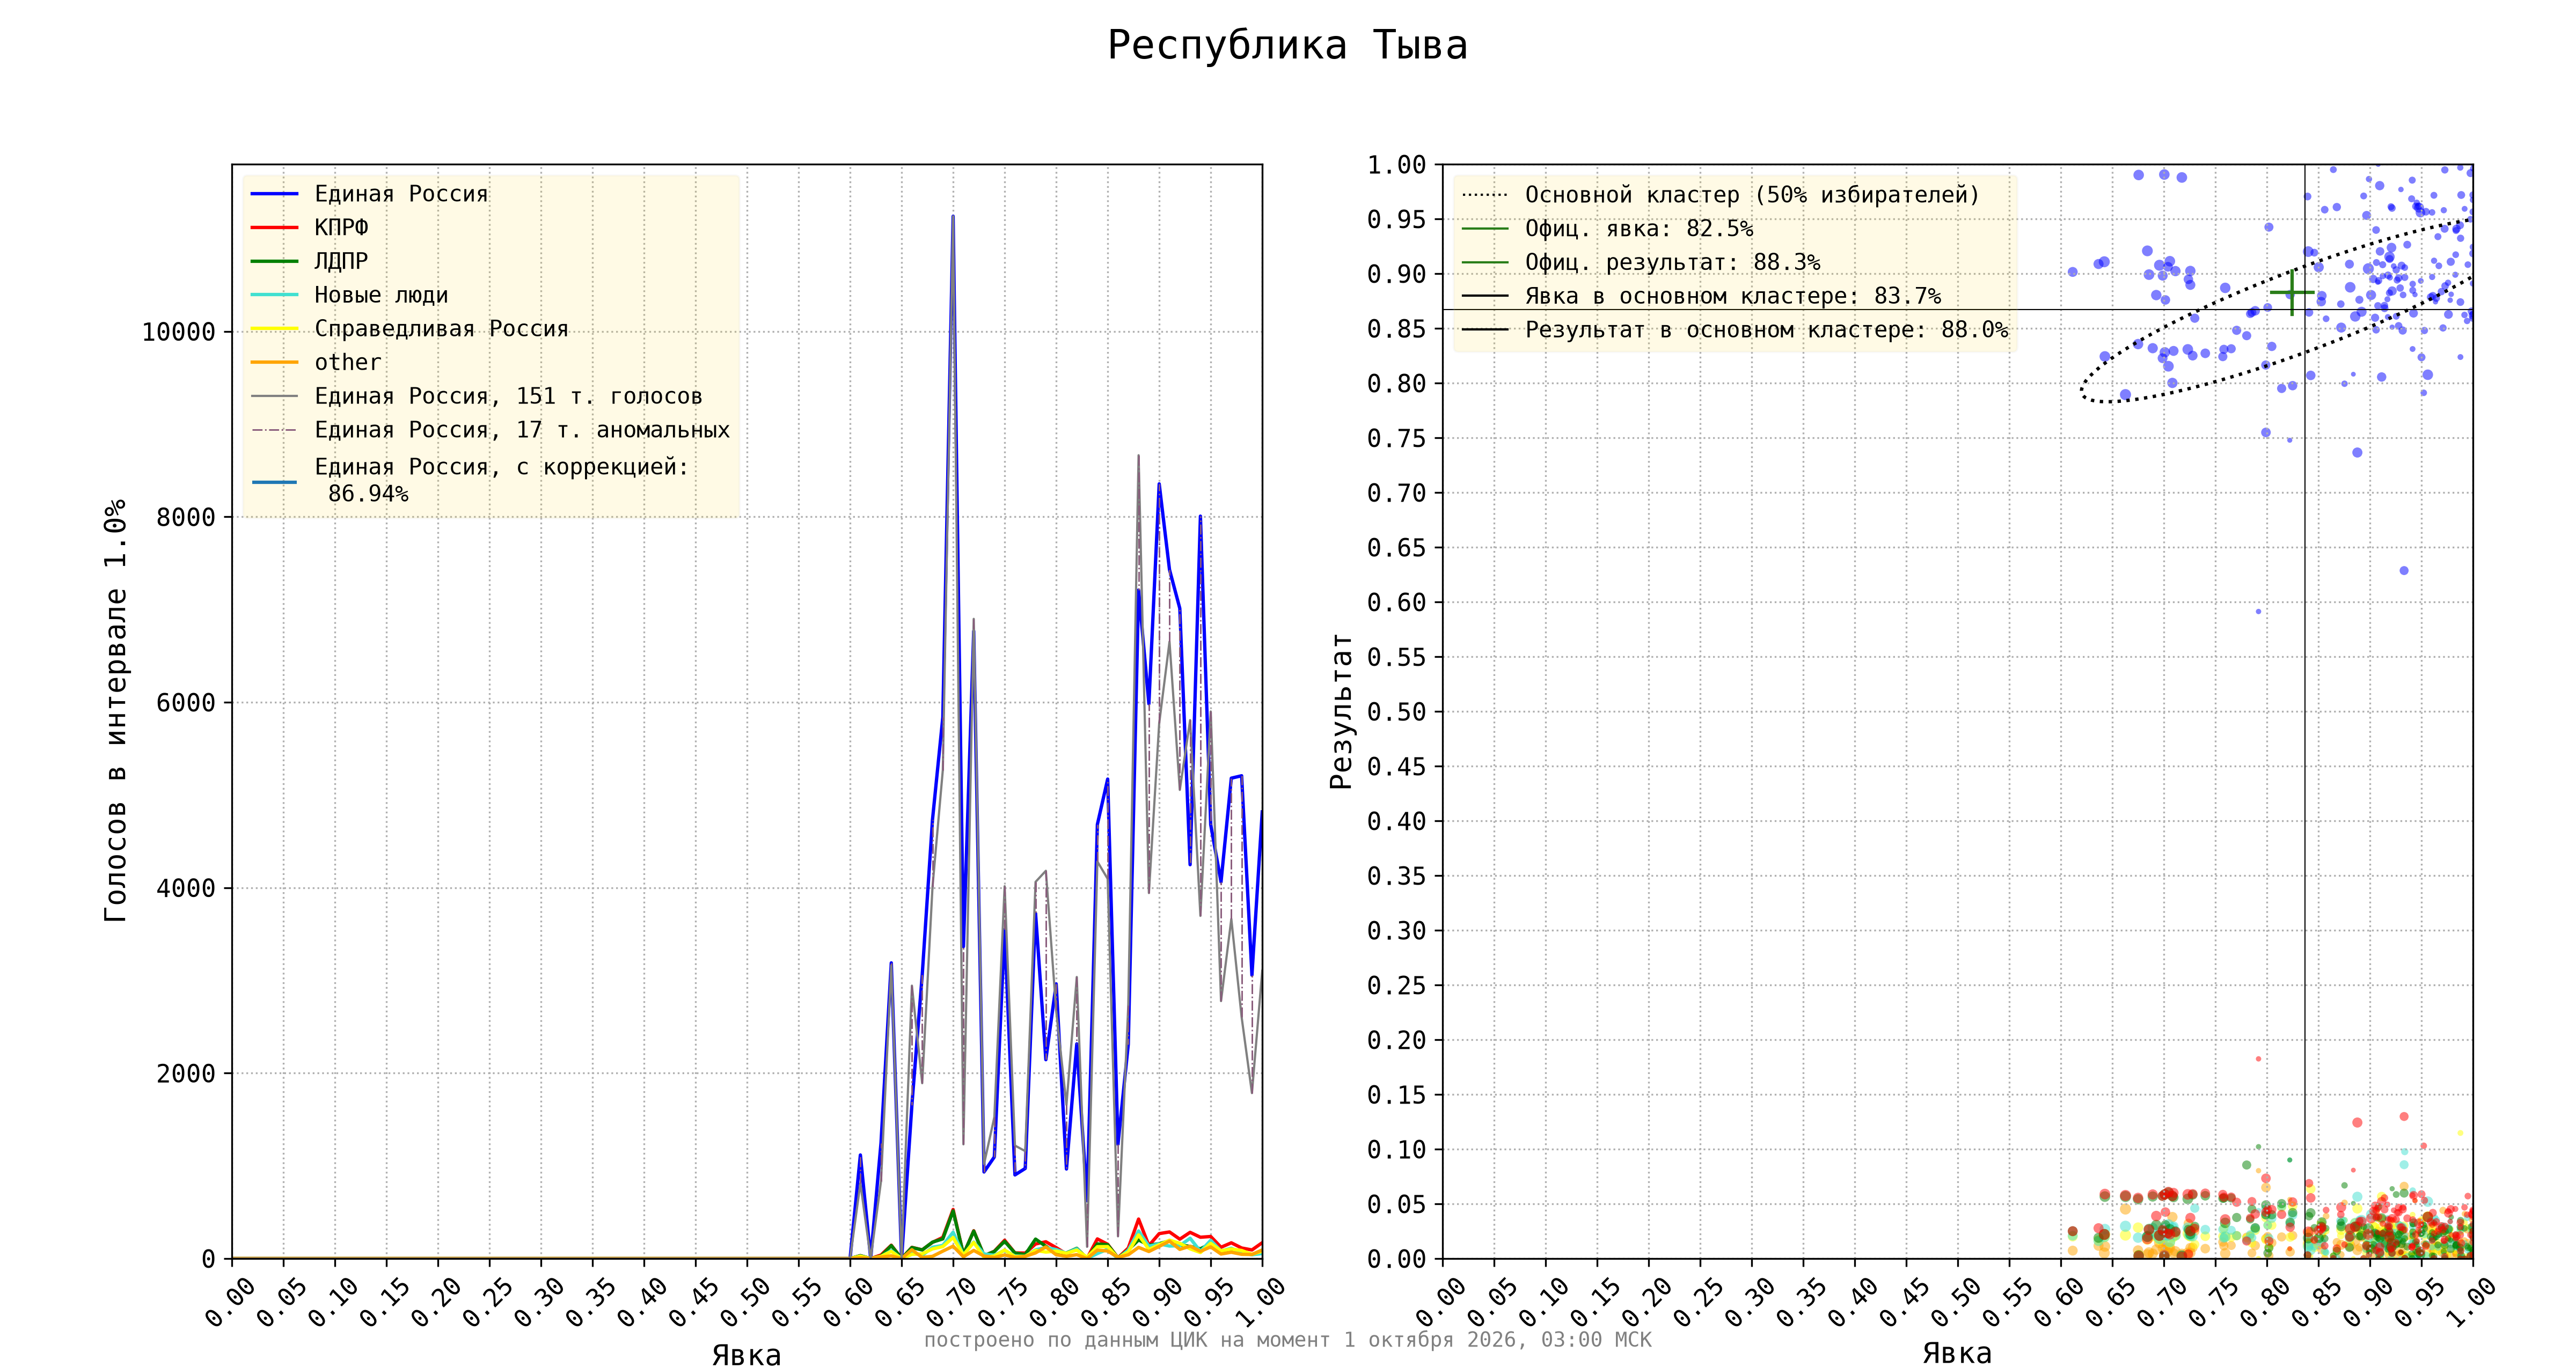The image size is (2576, 1368).
Task: Click the data source caption about ЦИК data
Action: [1287, 1340]
